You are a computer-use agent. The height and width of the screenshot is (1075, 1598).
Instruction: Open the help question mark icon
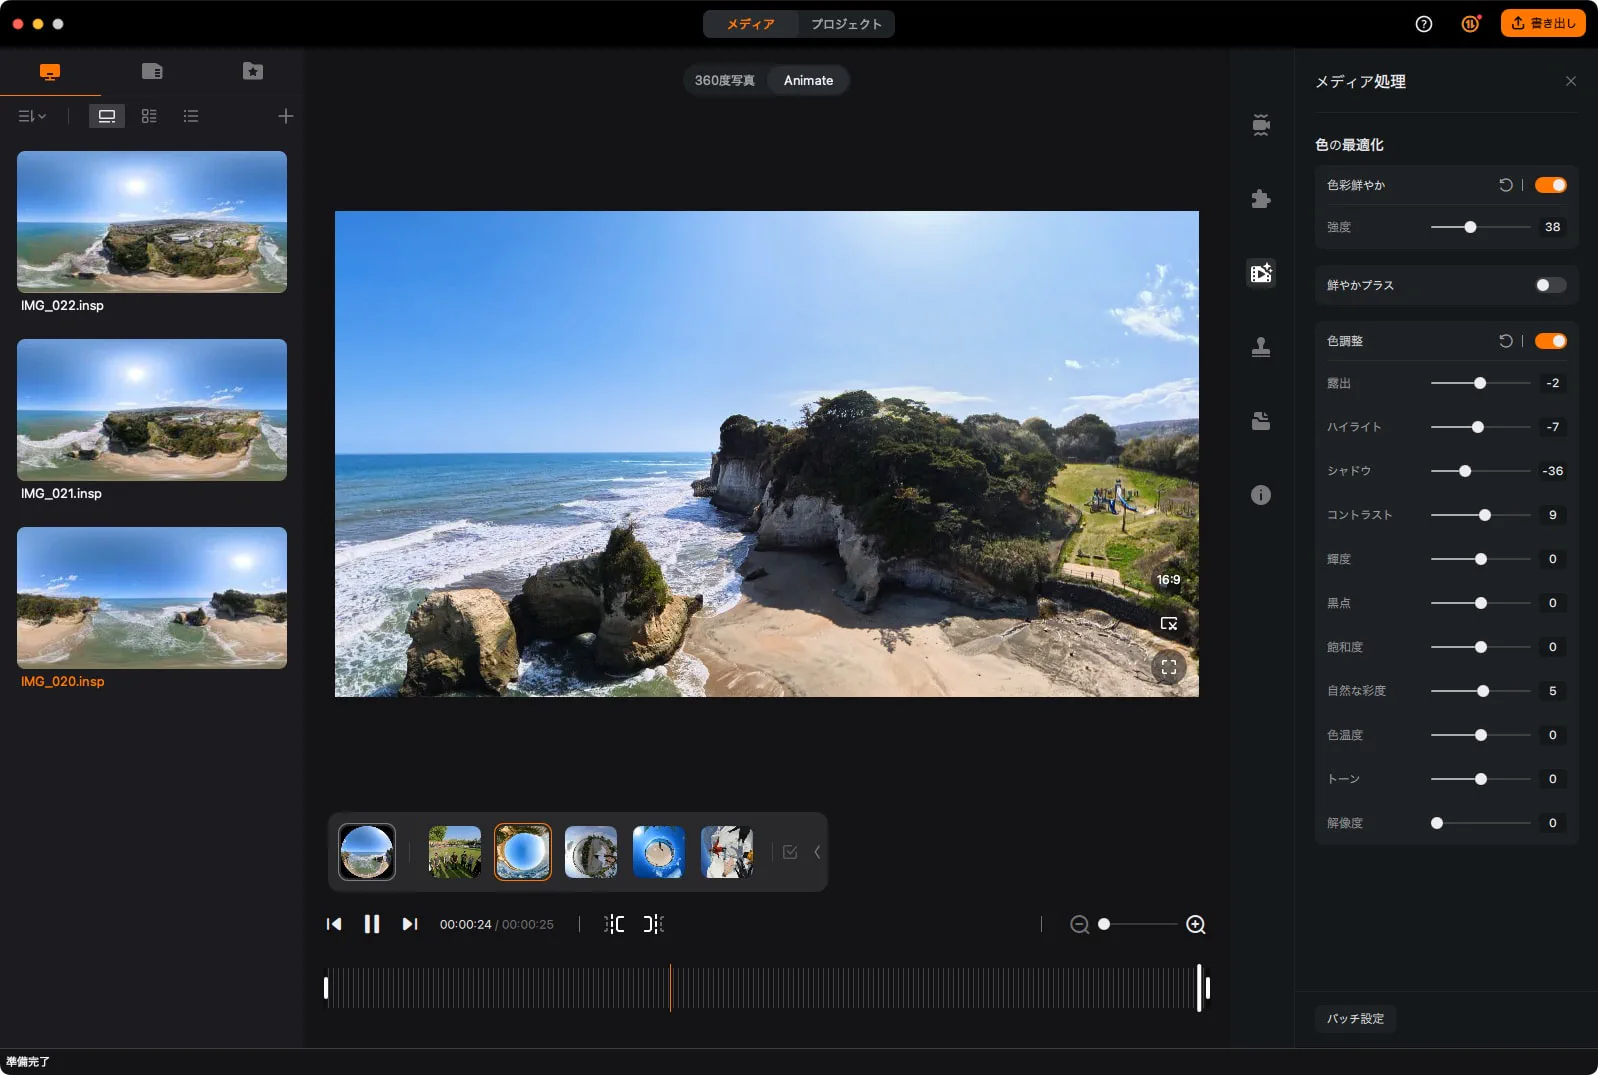click(x=1424, y=24)
